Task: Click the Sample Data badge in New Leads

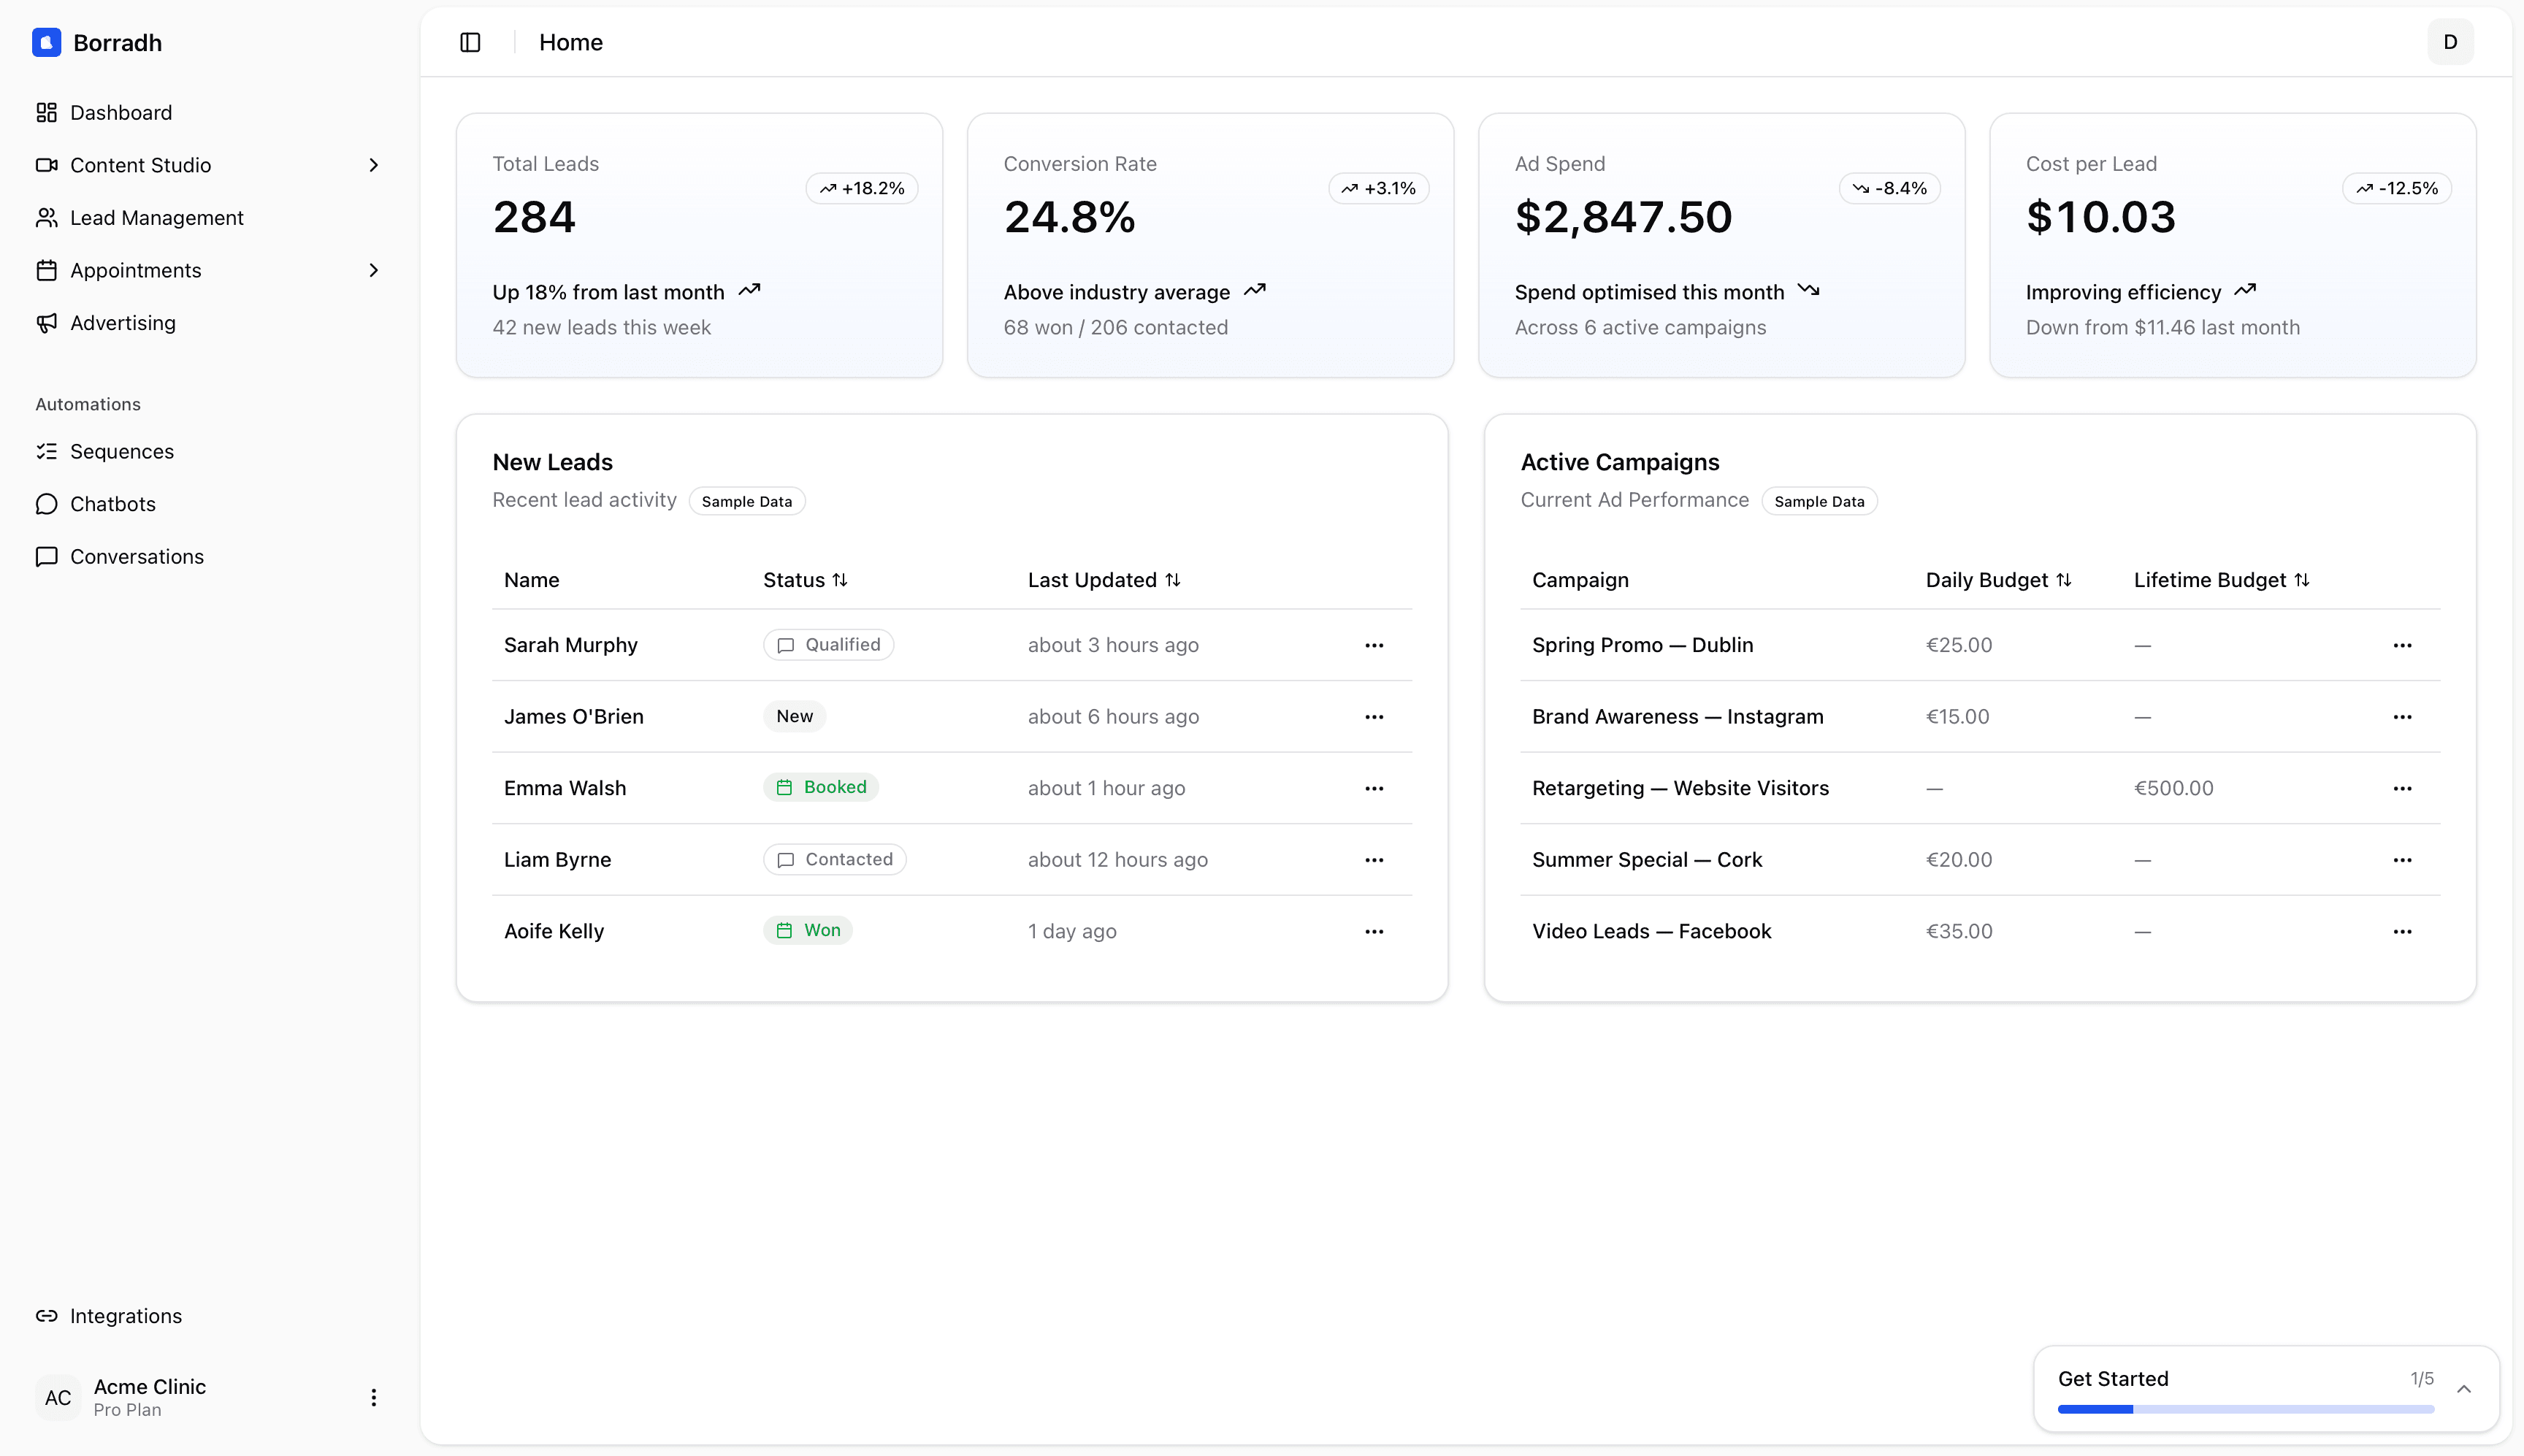Action: pos(746,500)
